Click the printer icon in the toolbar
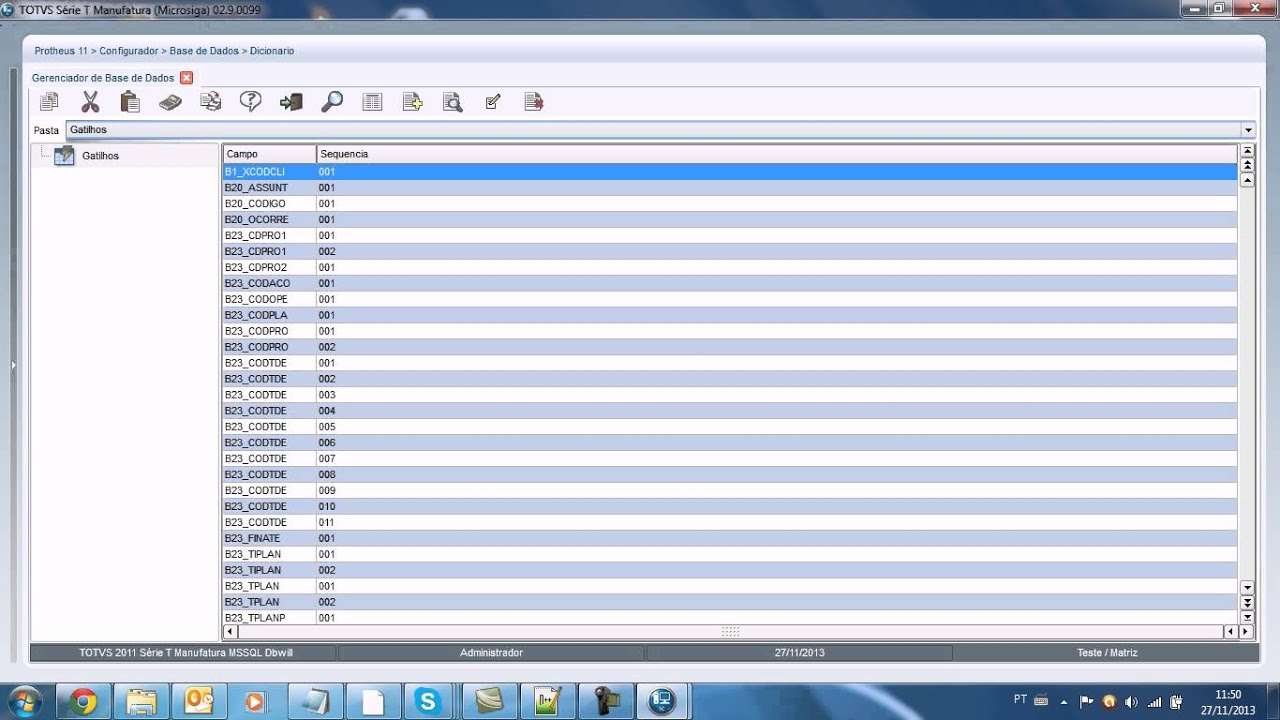Screen dimensions: 1280x720 pos(210,102)
